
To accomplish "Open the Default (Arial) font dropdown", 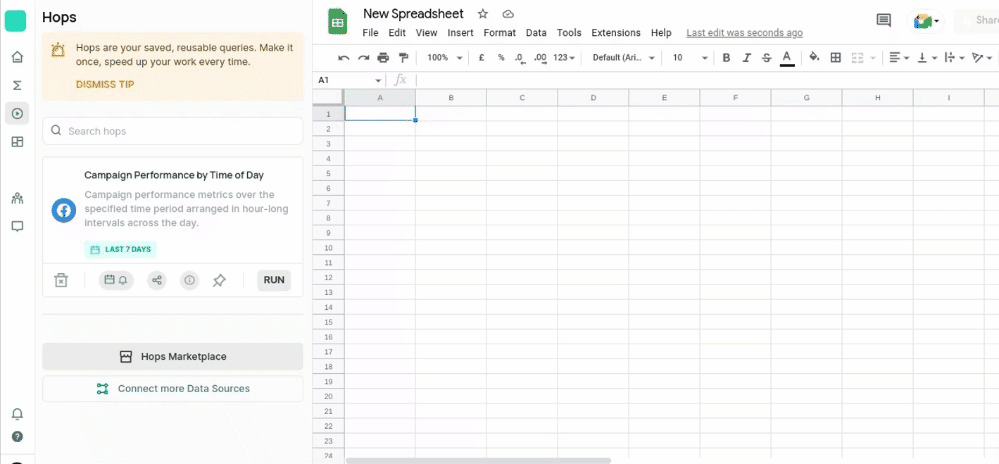I will coord(623,57).
